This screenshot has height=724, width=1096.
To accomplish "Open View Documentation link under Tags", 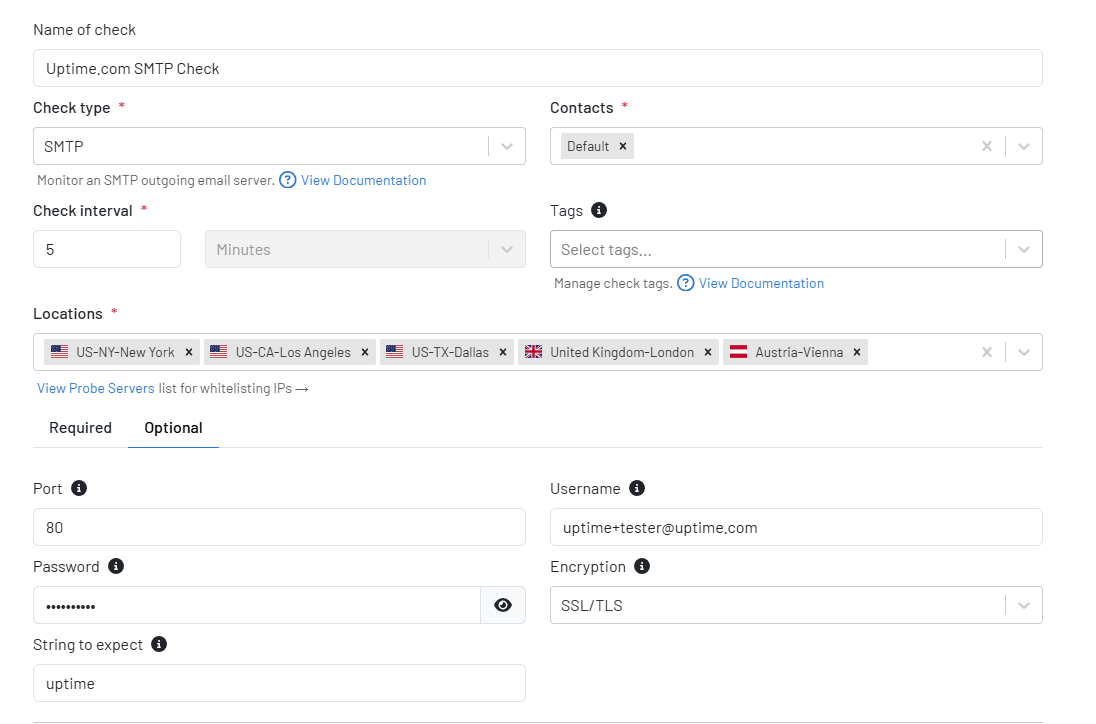I will 761,283.
